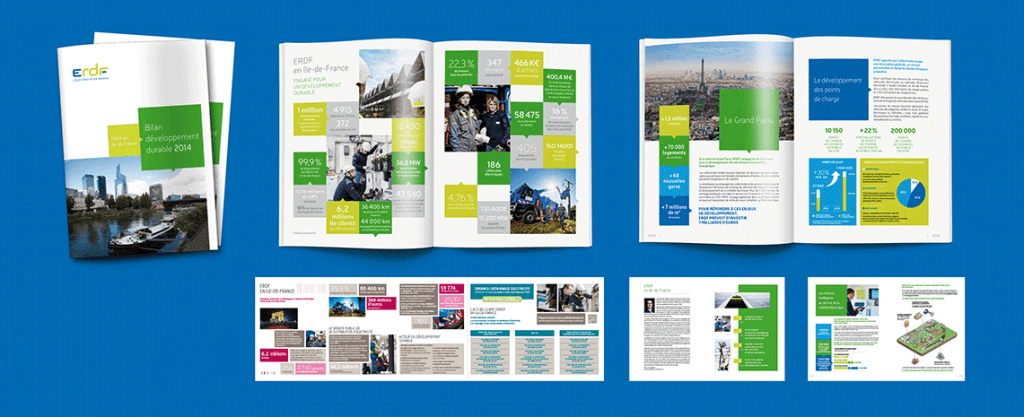Click the '16 %' grey tile
This screenshot has height=417, width=1024.
[558, 117]
